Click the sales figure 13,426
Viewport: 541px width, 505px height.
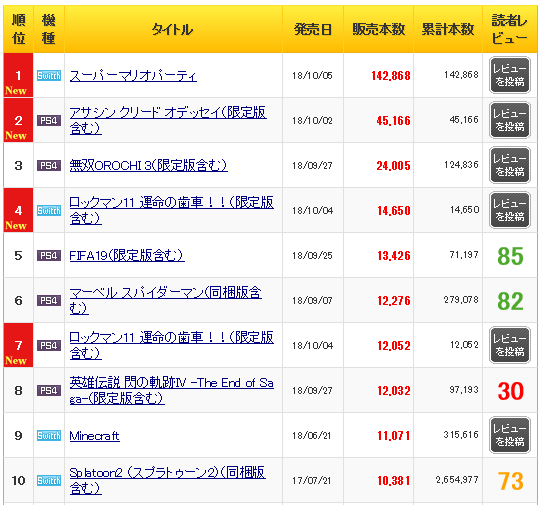pyautogui.click(x=394, y=256)
